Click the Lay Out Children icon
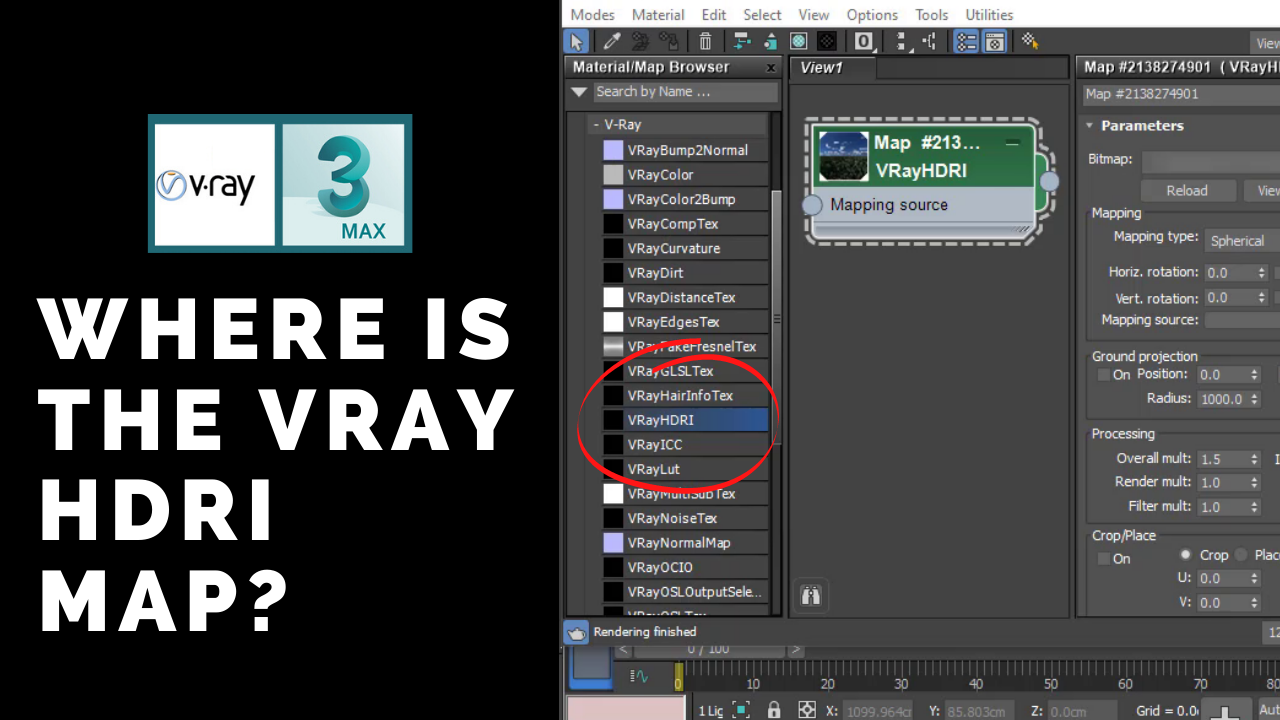 [930, 41]
